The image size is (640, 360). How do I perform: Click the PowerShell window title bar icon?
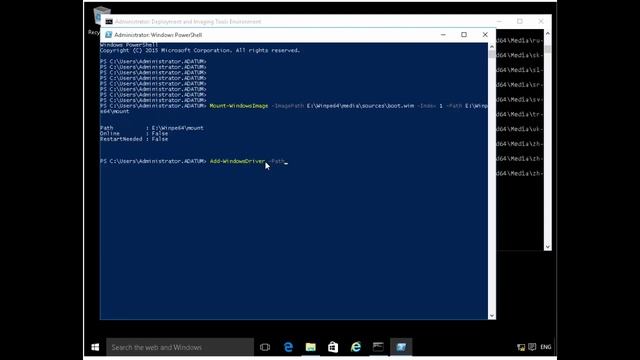click(x=109, y=35)
